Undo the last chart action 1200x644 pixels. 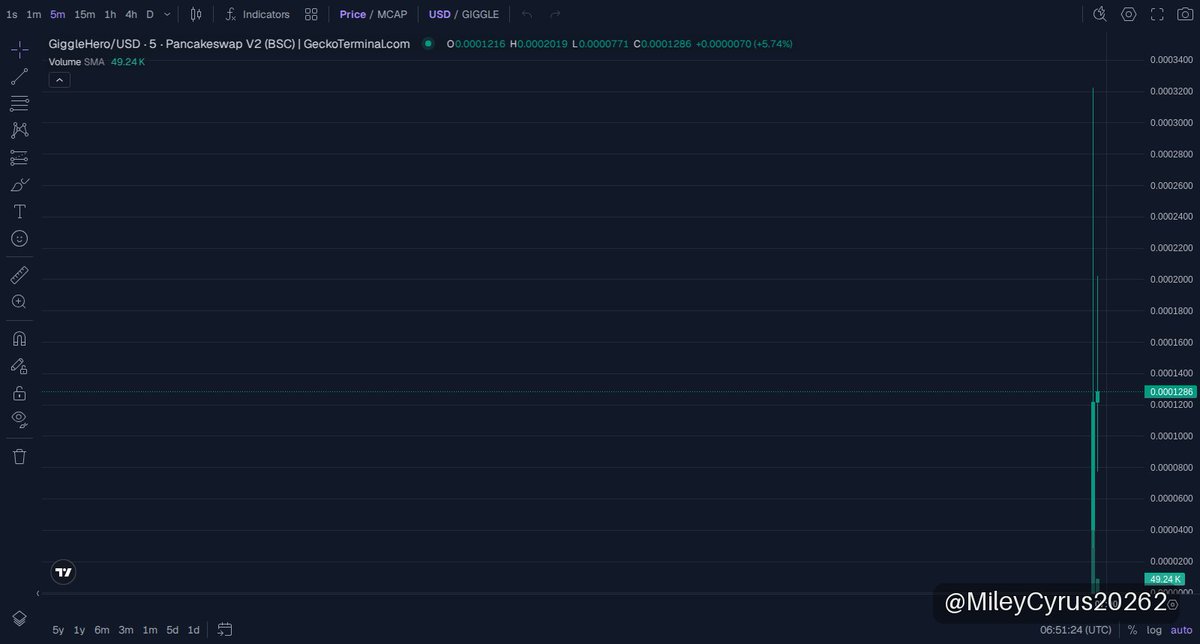527,14
